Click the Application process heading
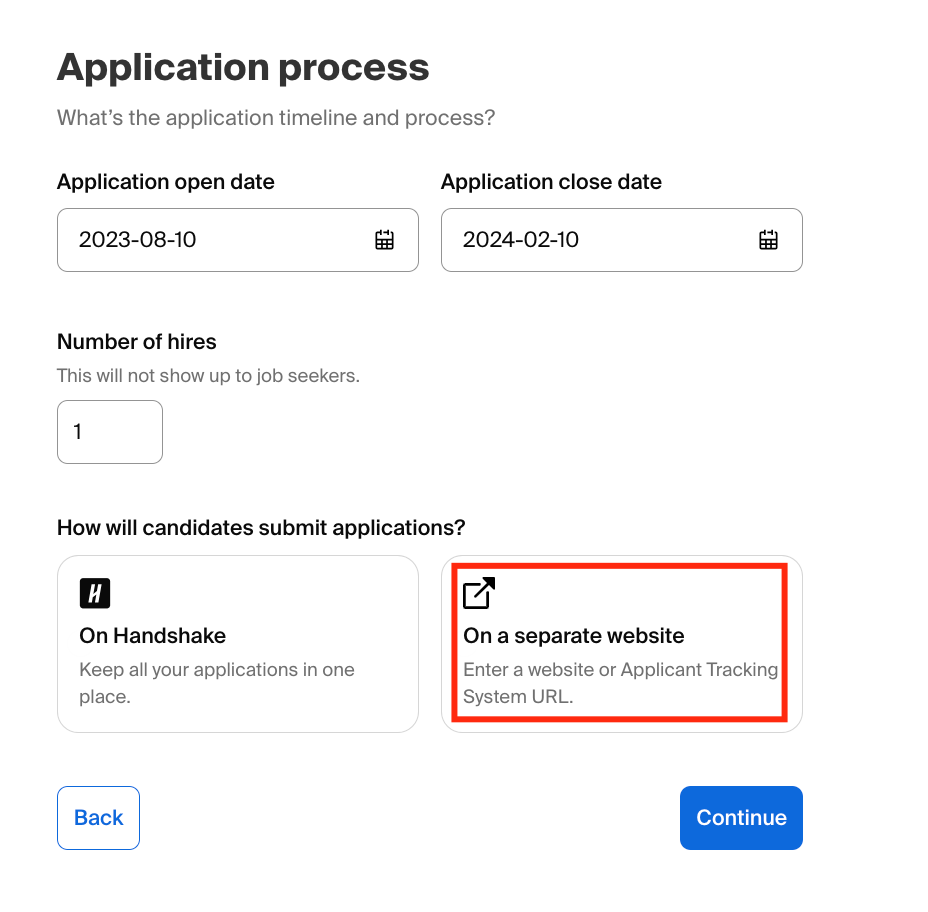 coord(243,68)
